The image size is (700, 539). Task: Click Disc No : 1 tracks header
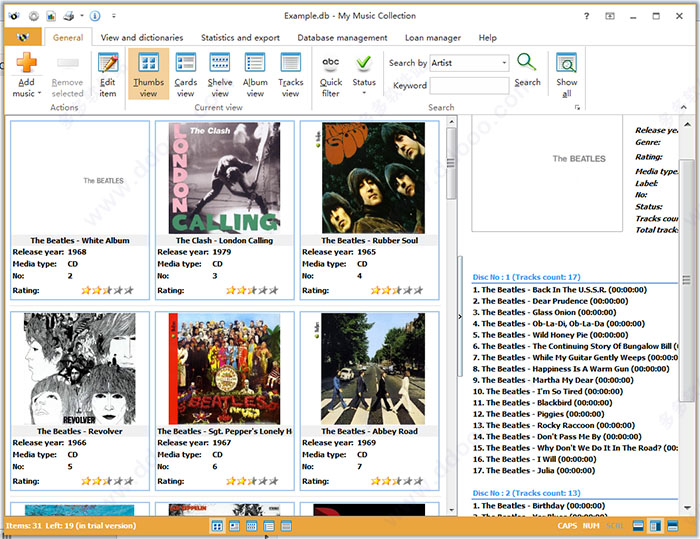click(x=527, y=277)
